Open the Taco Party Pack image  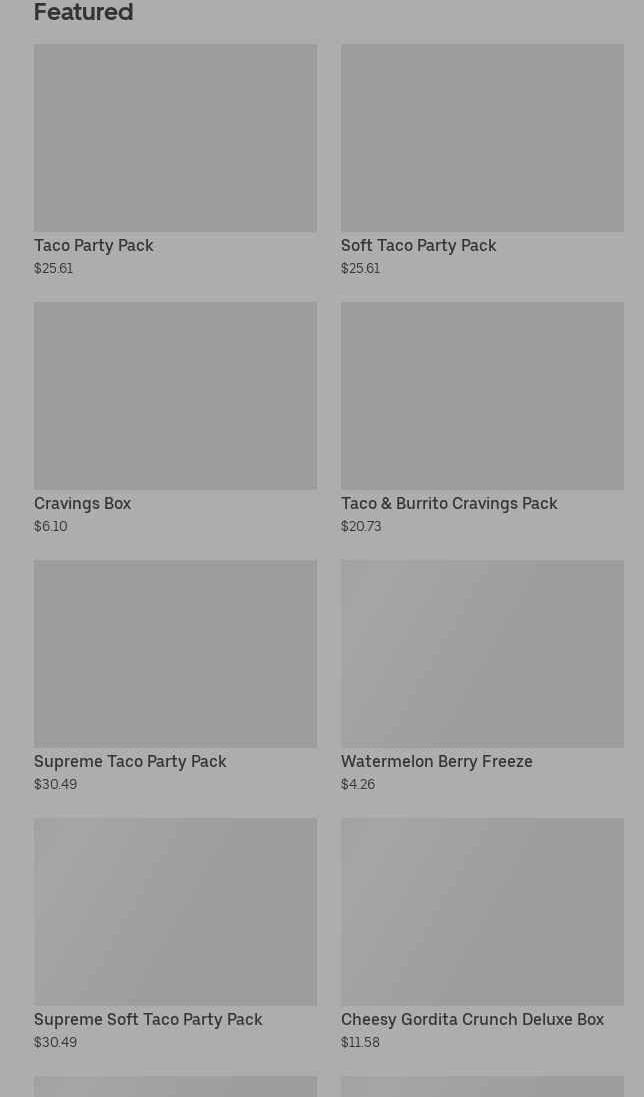point(175,138)
